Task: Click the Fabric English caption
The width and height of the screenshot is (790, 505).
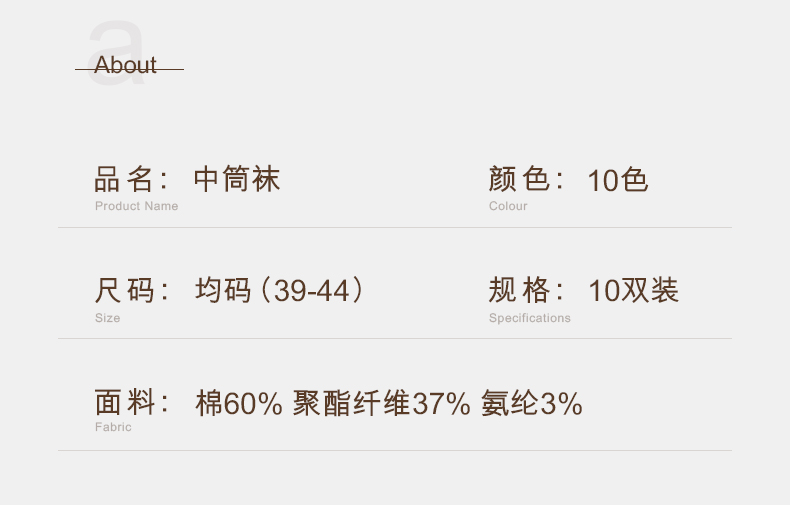Action: point(113,427)
